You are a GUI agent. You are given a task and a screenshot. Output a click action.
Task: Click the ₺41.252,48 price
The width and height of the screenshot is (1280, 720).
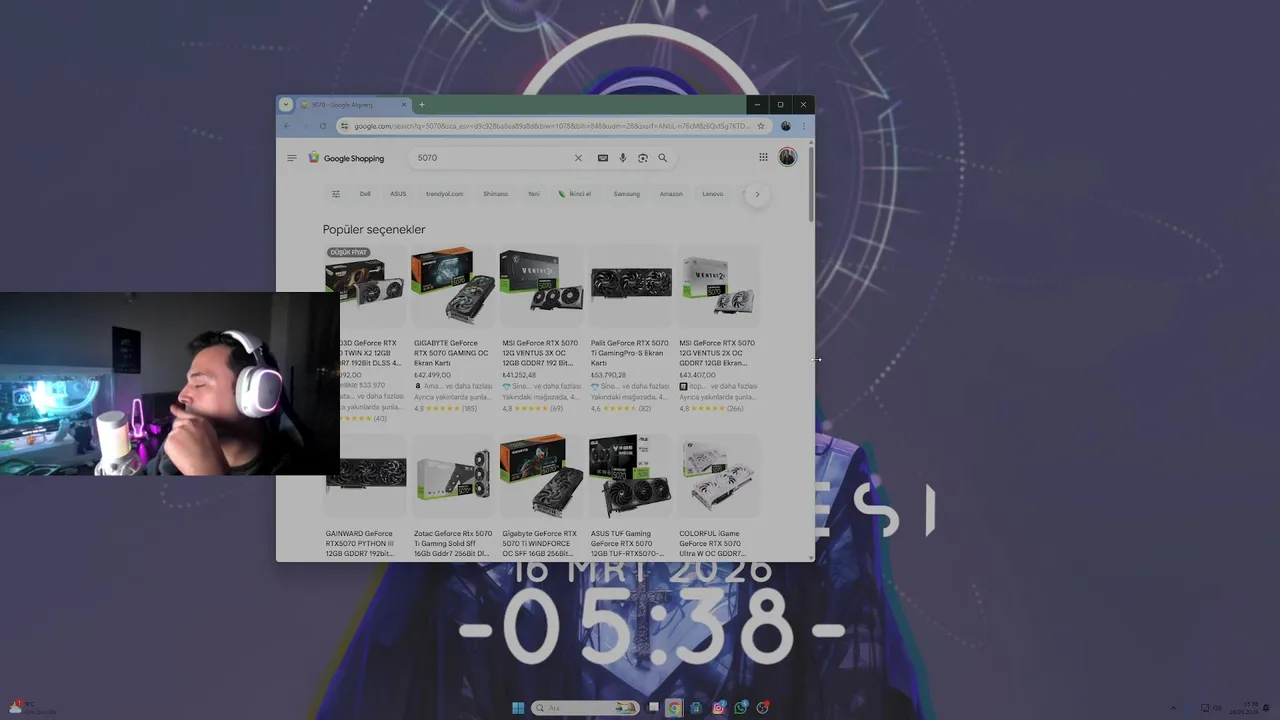pyautogui.click(x=519, y=375)
